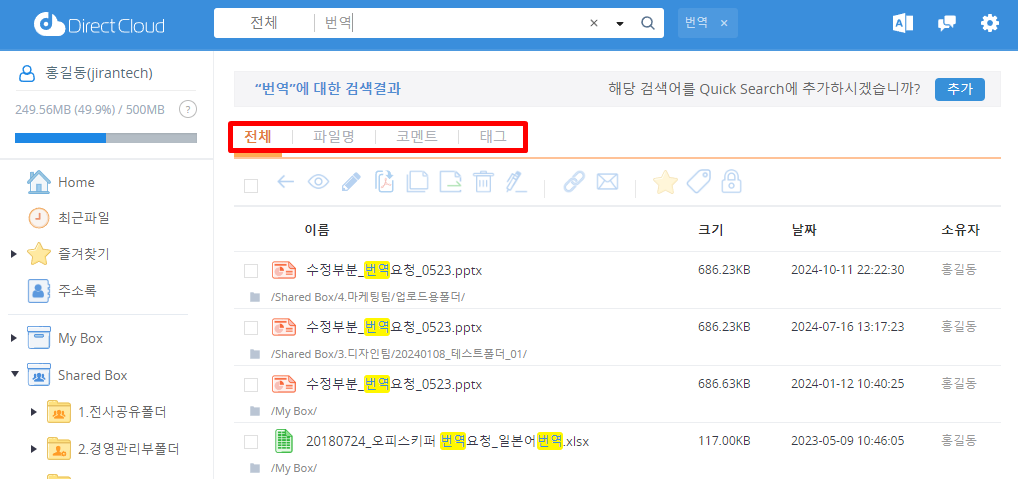Click the 추가 Quick Search button
1018x479 pixels.
[960, 90]
